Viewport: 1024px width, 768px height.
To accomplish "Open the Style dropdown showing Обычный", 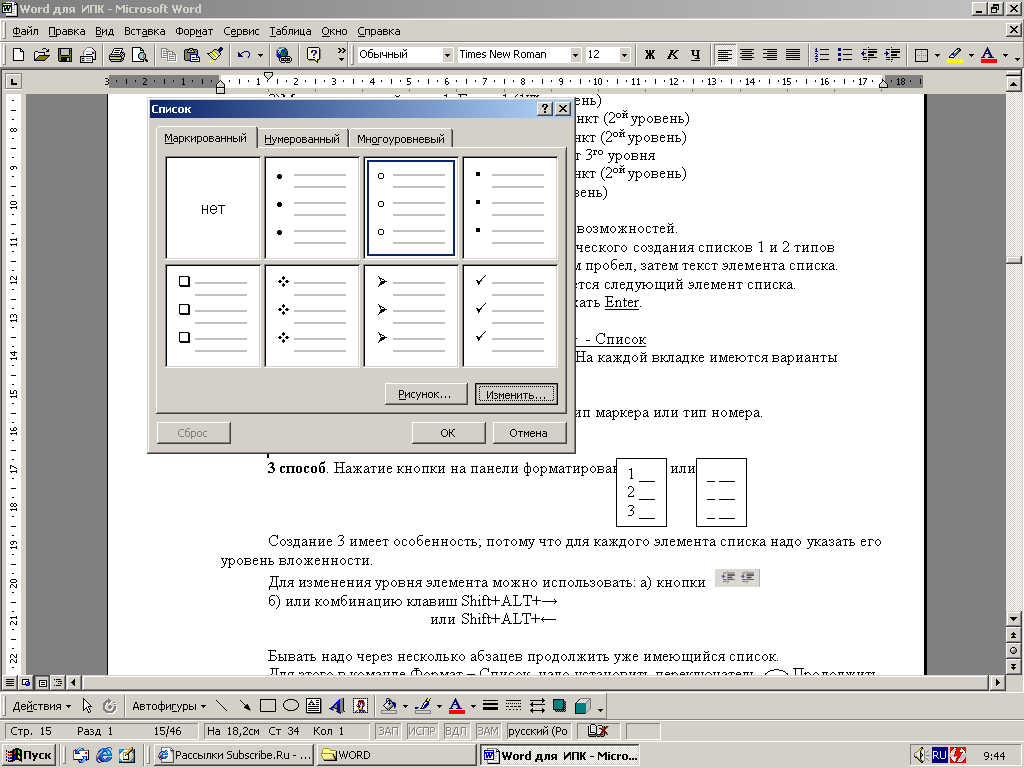I will tap(447, 55).
